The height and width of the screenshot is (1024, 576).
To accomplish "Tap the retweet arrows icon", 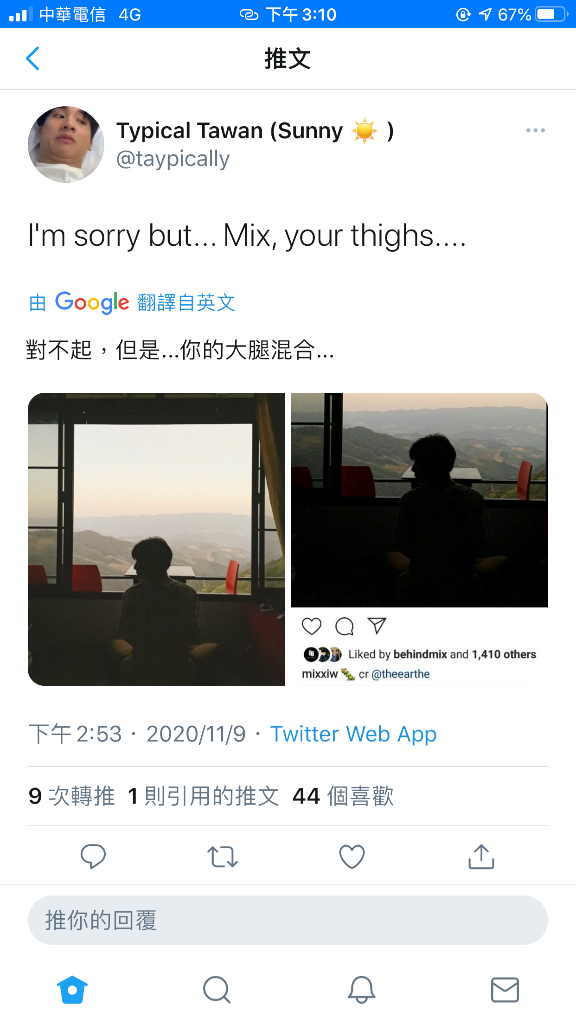I will point(222,856).
